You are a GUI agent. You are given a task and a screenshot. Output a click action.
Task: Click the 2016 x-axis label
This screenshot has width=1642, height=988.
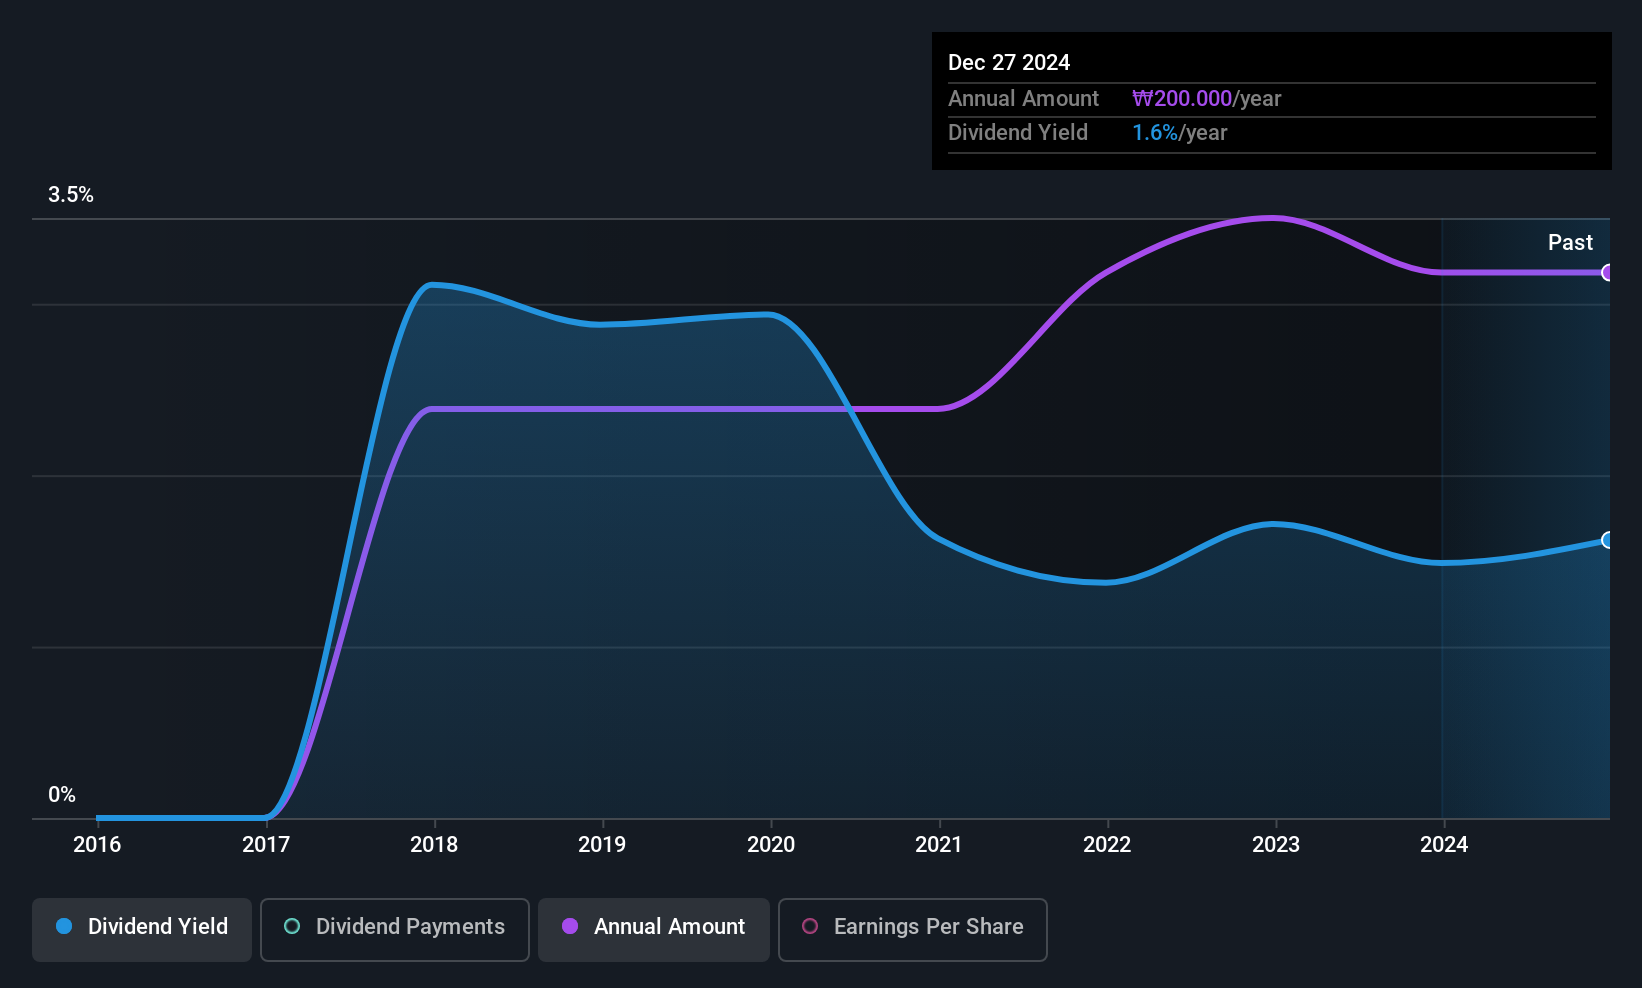tap(97, 844)
